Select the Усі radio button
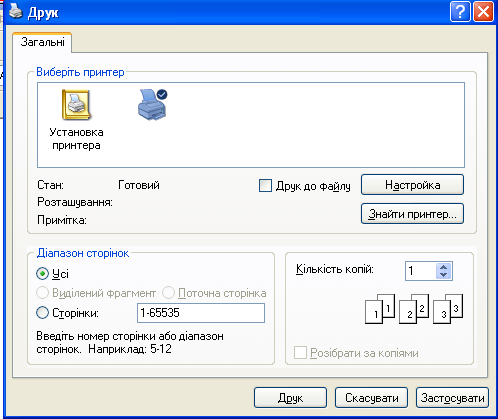 click(x=42, y=274)
